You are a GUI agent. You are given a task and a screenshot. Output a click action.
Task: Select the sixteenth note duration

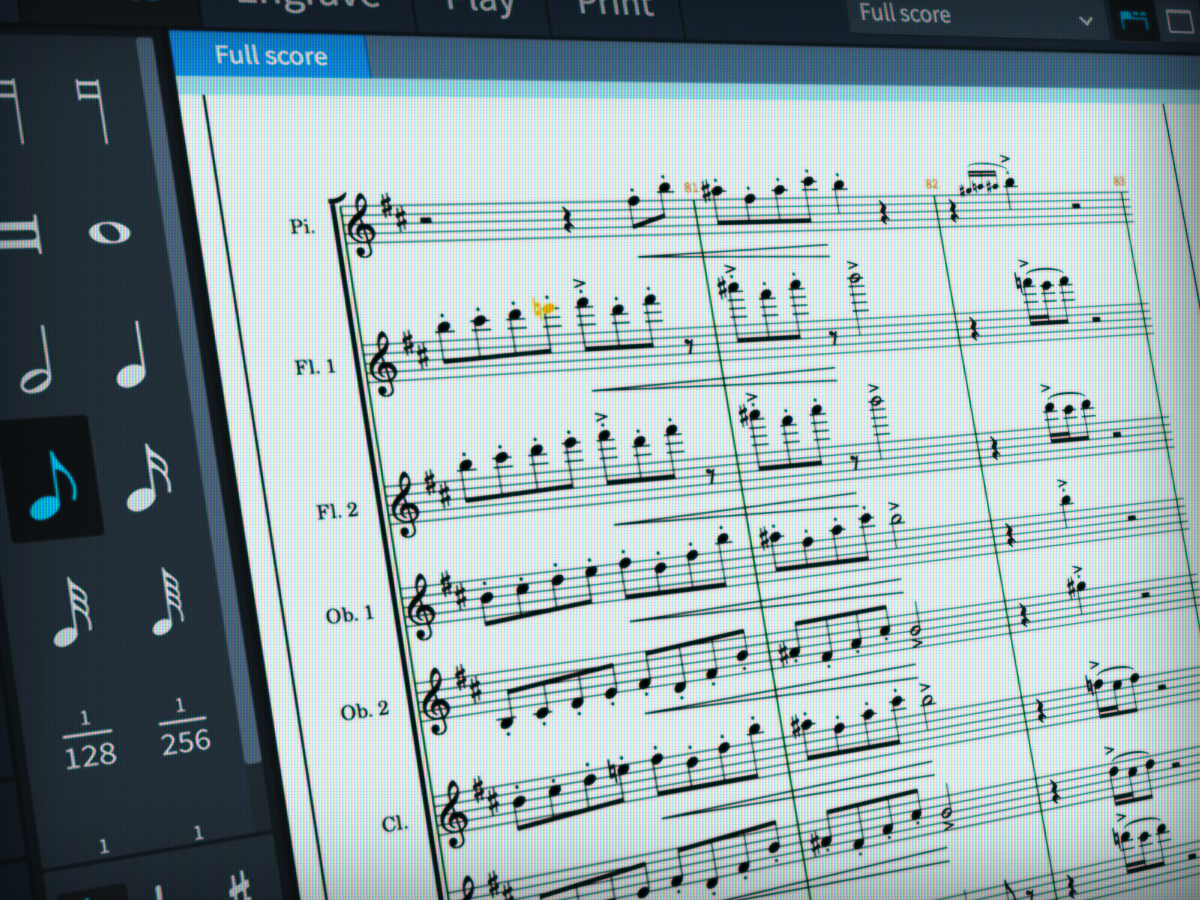(x=150, y=477)
